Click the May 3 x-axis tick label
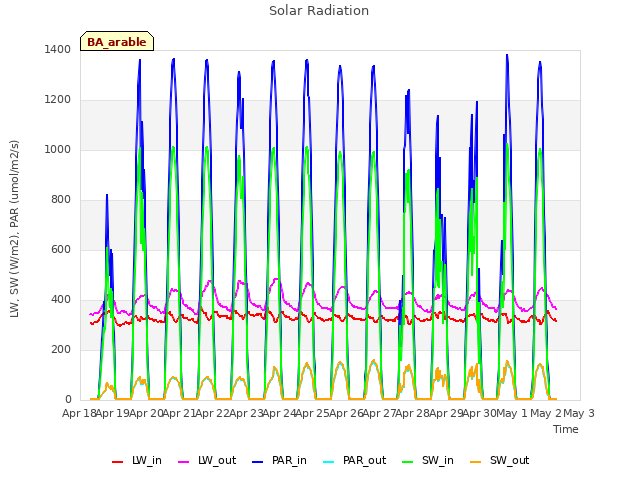This screenshot has height=480, width=640. [x=579, y=413]
